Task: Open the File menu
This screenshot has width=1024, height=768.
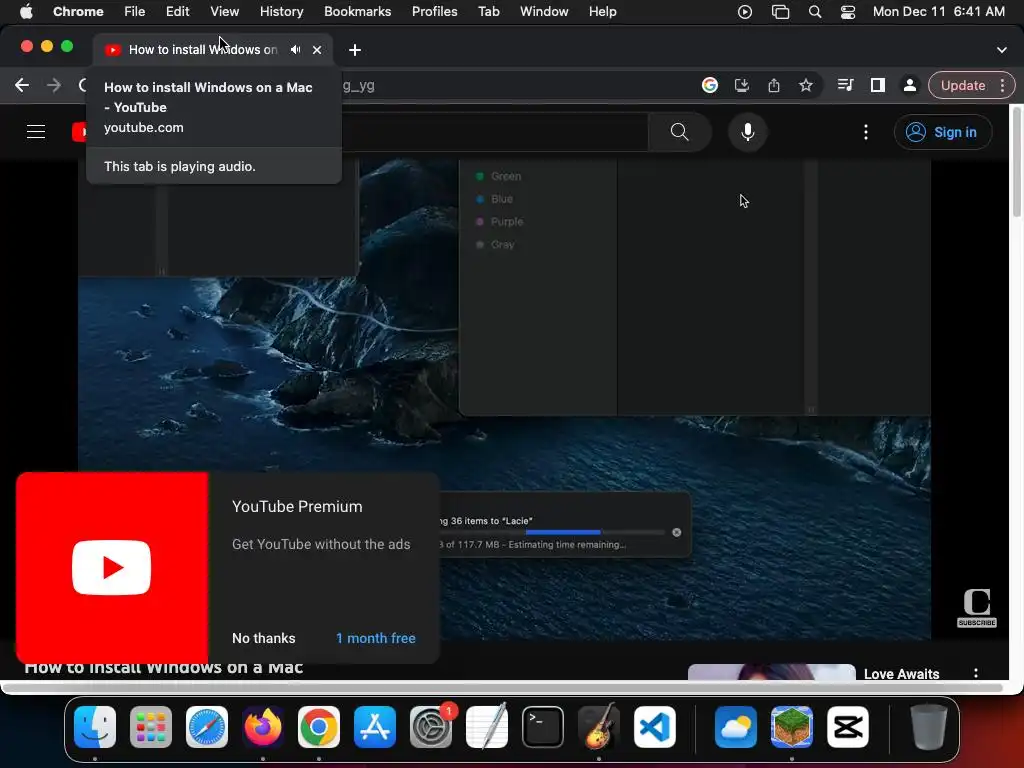Action: pyautogui.click(x=135, y=11)
